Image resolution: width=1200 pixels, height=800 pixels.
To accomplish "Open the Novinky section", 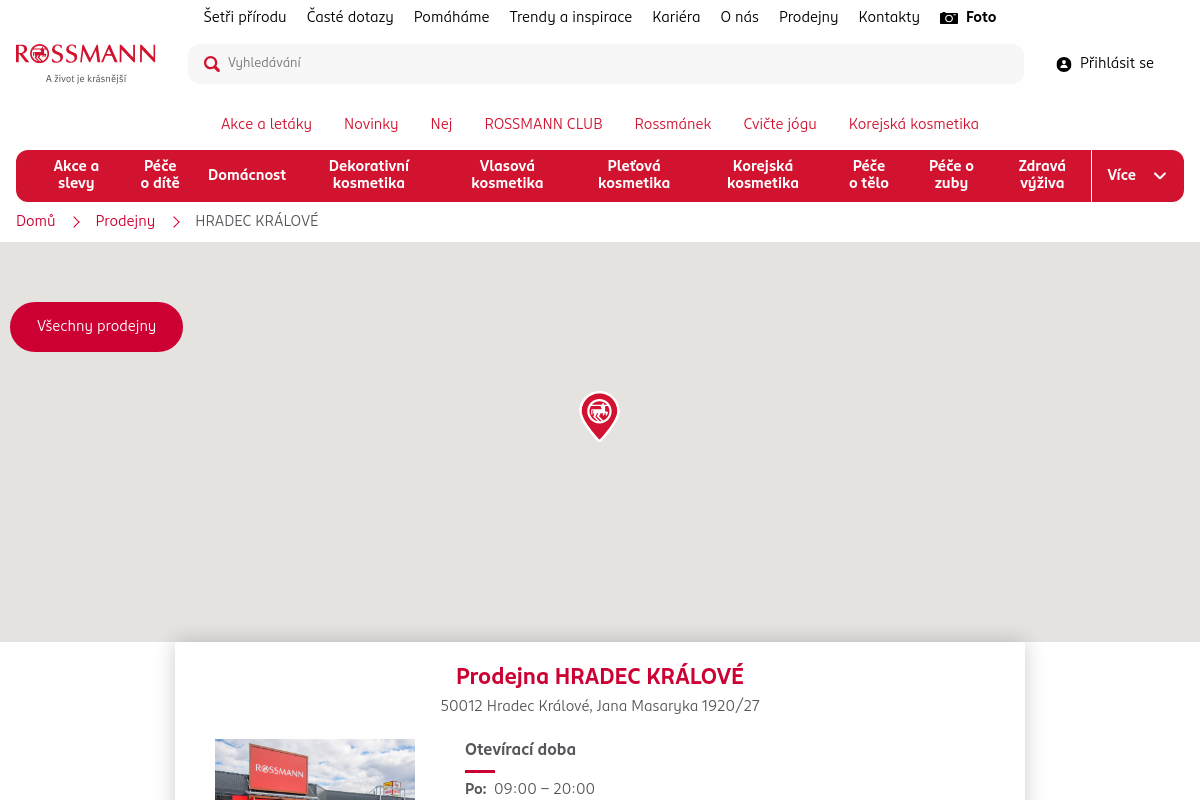I will 371,124.
